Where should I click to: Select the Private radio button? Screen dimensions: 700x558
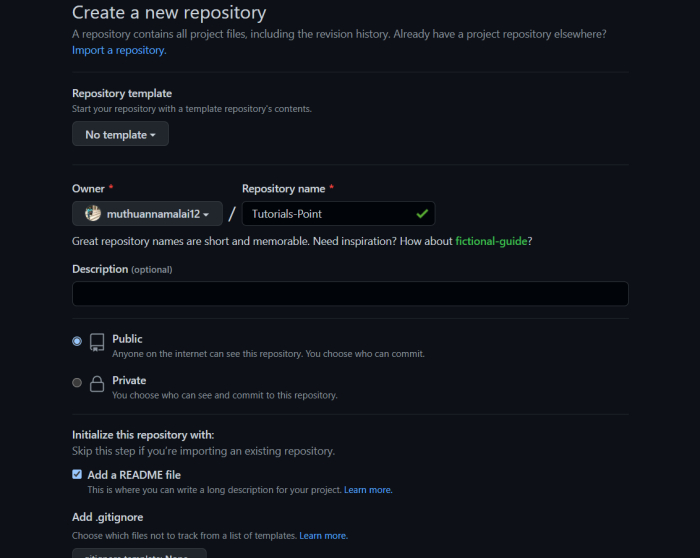[77, 382]
